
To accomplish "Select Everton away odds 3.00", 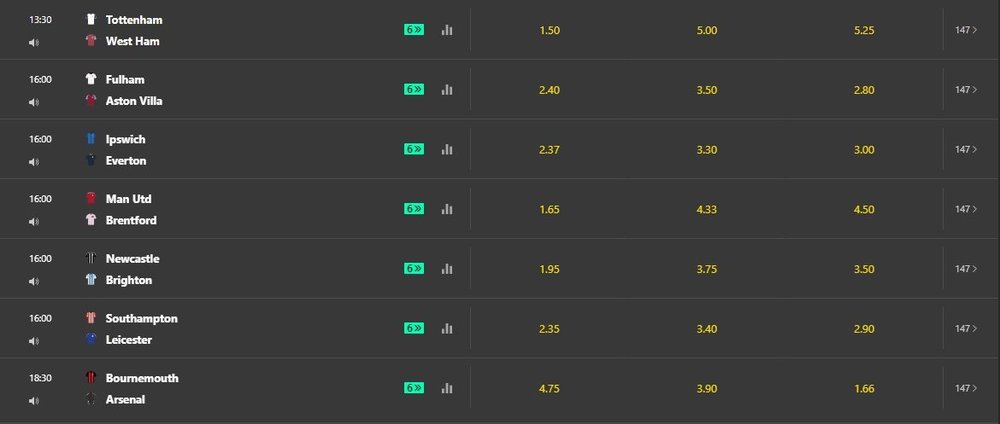I will [864, 150].
